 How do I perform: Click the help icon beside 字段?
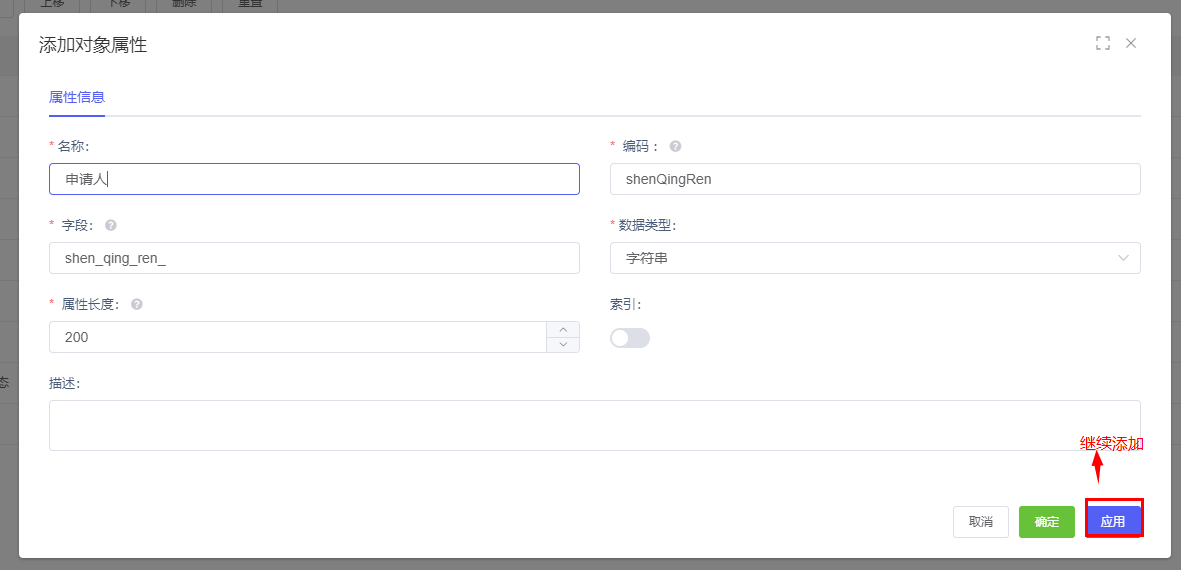[111, 225]
